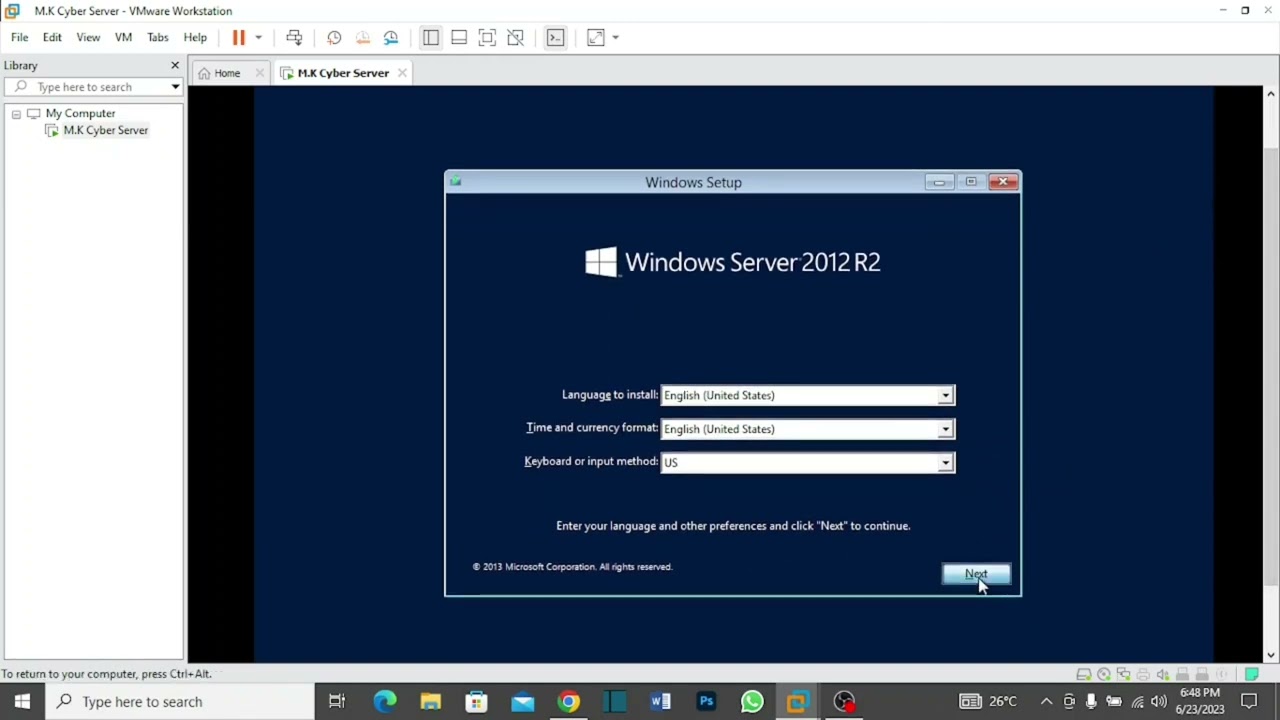1280x720 pixels.
Task: Open the Tabs menu
Action: coord(158,37)
